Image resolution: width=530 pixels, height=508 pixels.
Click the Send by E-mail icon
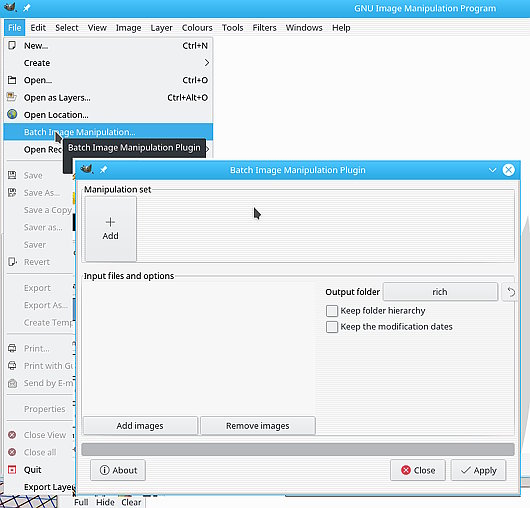click(x=12, y=383)
